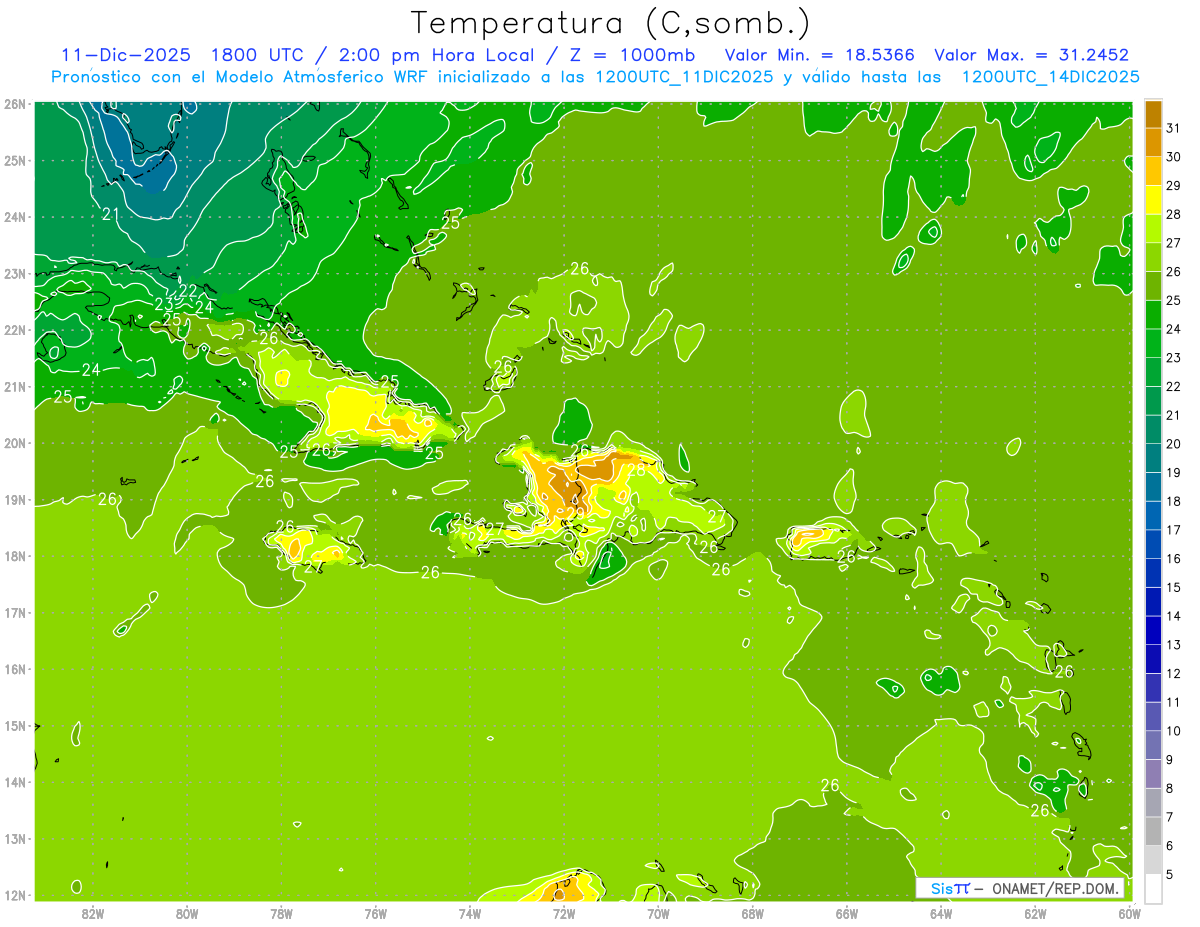Click the dark blue swatch between 14 and 15
The width and height of the screenshot is (1200, 927).
tap(1153, 602)
